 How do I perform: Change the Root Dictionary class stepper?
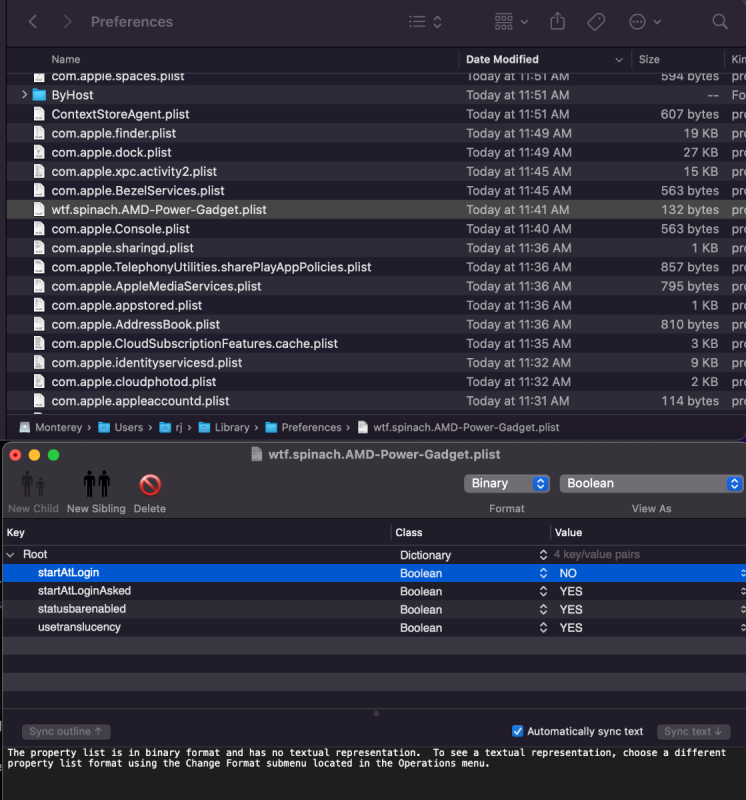(x=543, y=555)
